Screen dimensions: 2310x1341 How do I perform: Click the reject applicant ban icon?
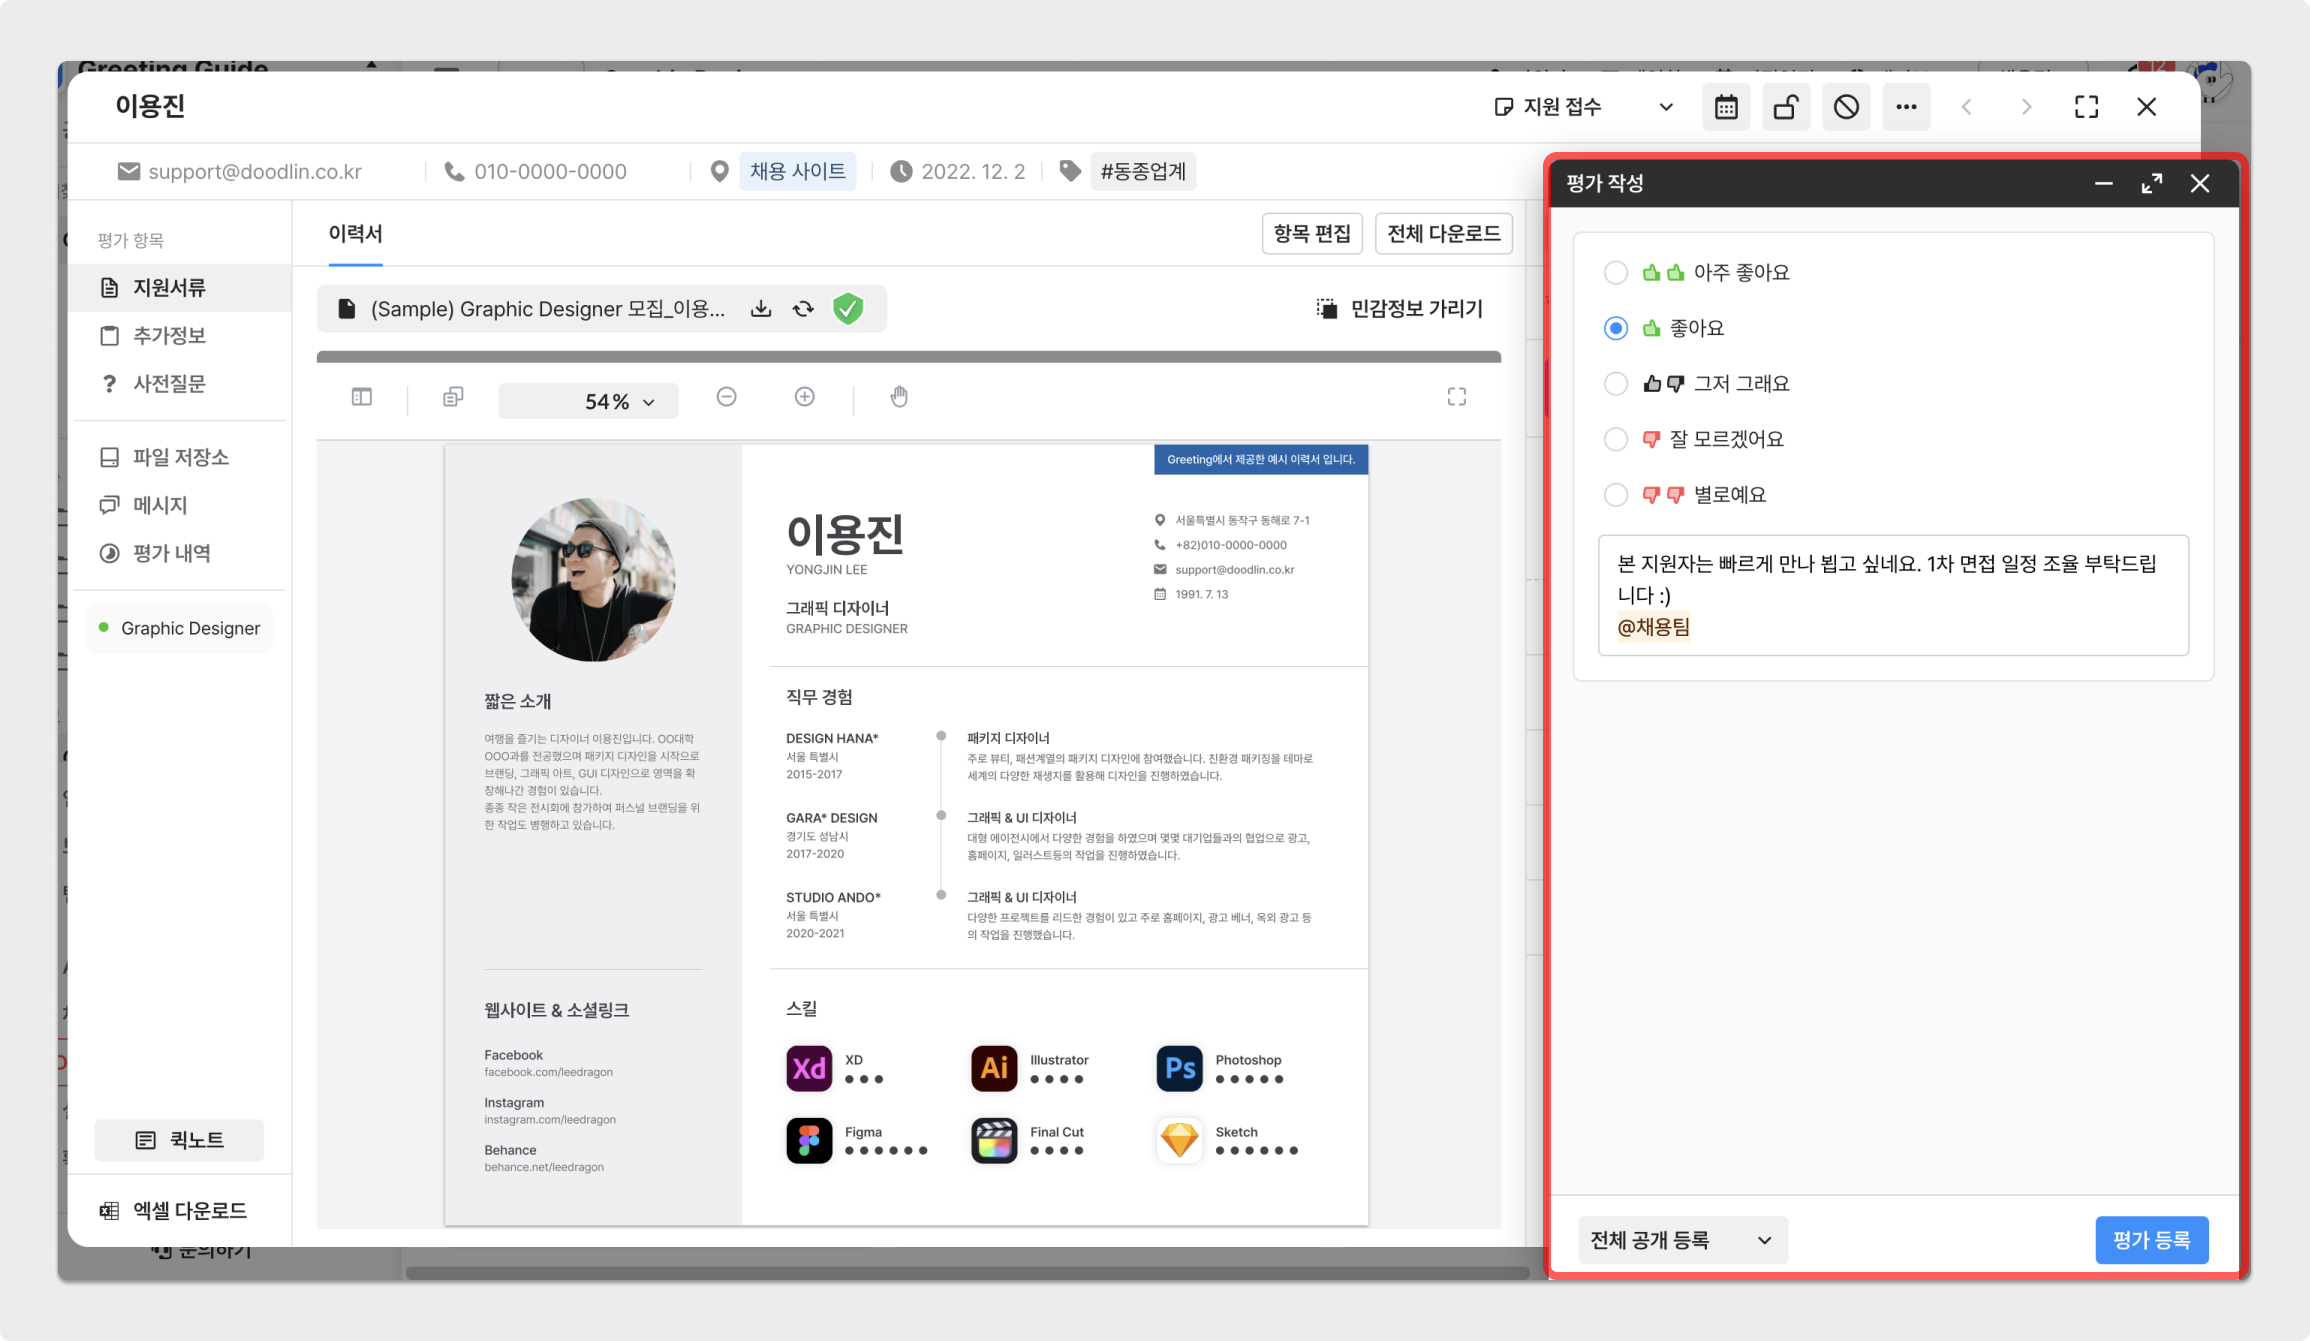pos(1846,107)
